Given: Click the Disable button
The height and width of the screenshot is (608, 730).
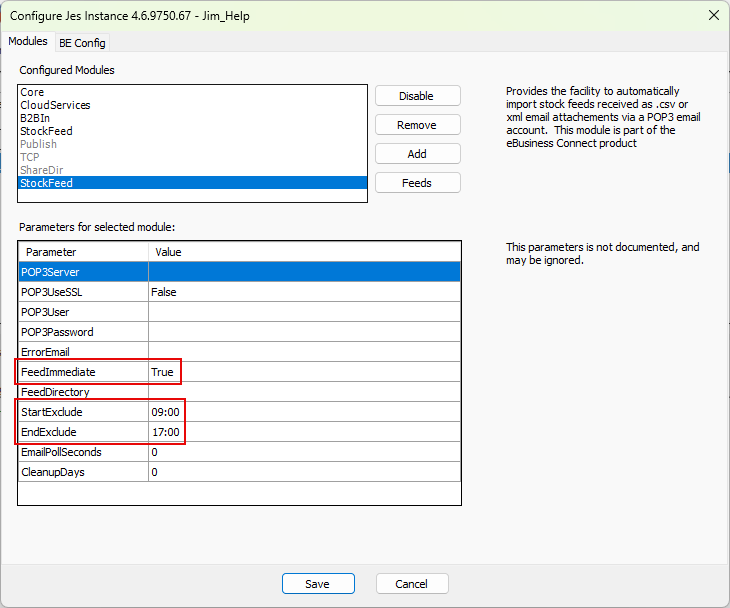Looking at the screenshot, I should [x=418, y=96].
